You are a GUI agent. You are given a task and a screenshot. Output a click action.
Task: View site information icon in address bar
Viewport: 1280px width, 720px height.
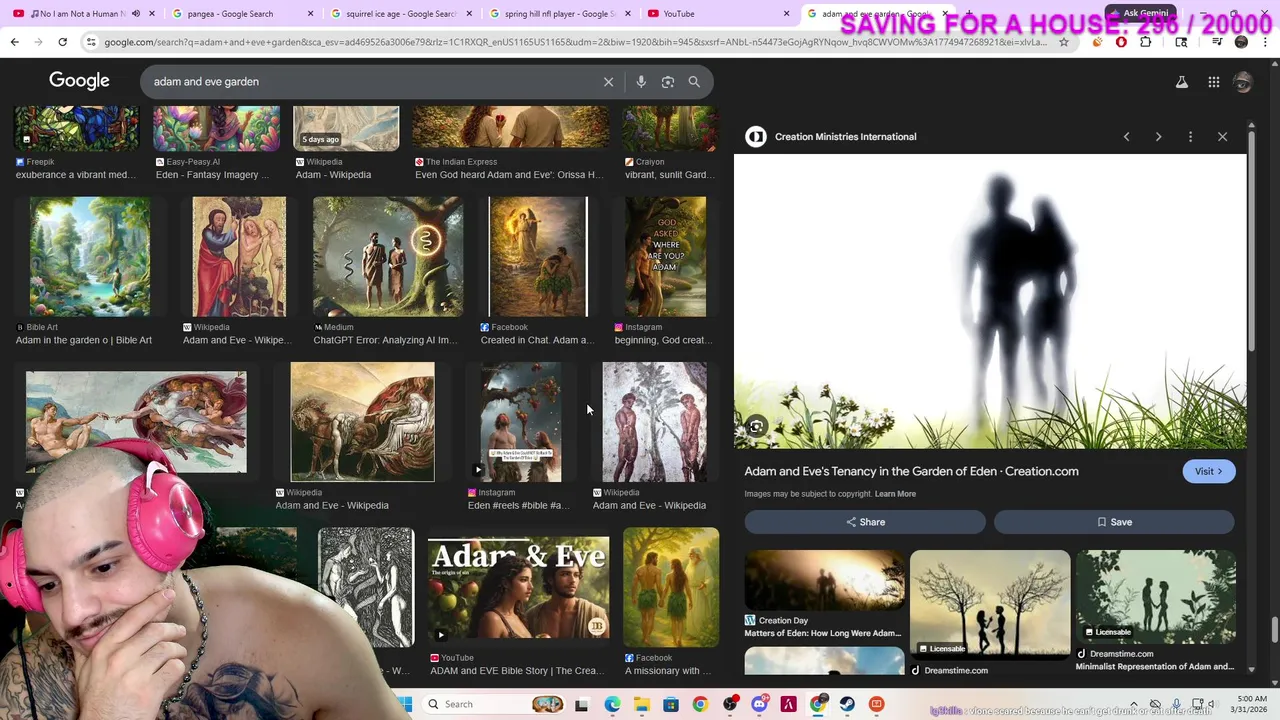(x=92, y=42)
